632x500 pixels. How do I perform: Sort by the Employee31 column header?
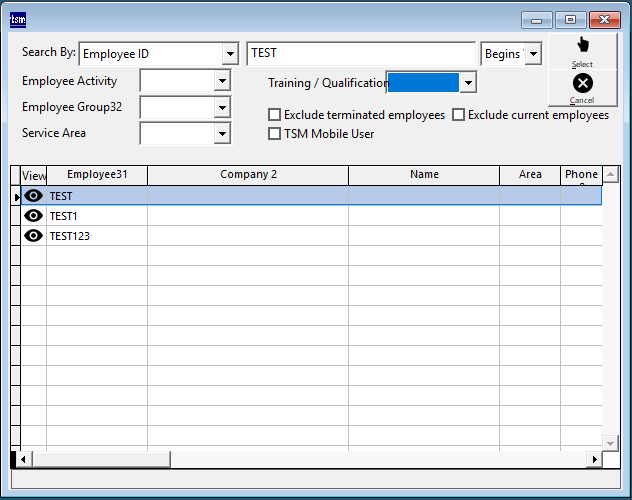tap(97, 175)
